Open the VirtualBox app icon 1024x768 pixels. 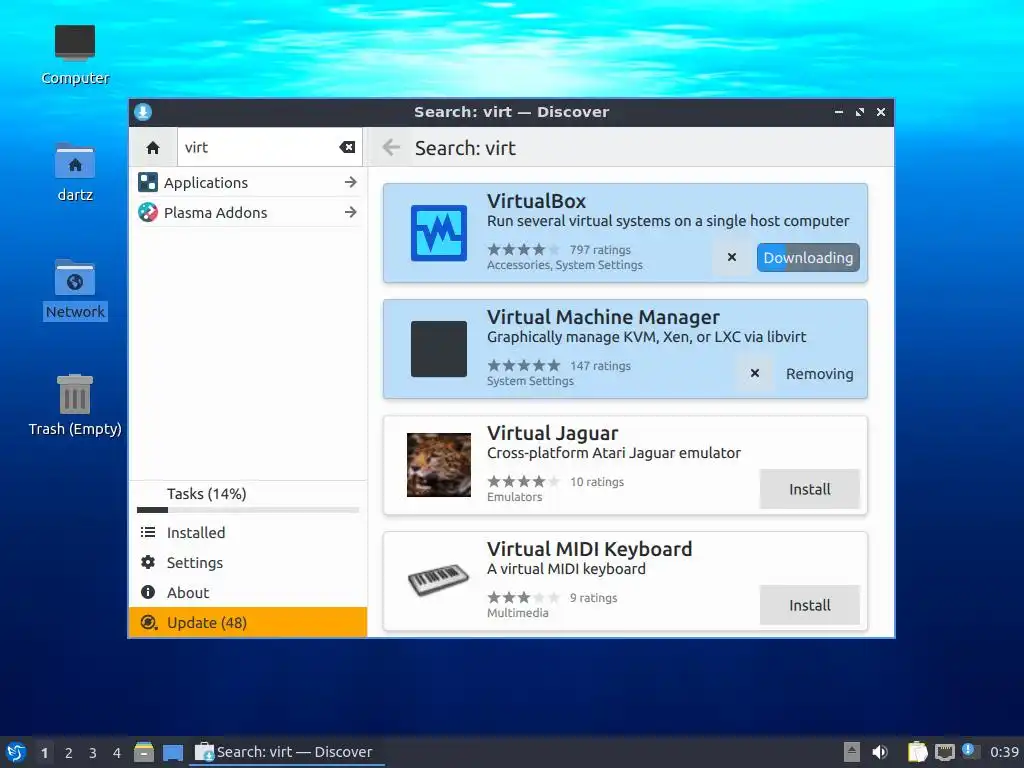[x=439, y=233]
